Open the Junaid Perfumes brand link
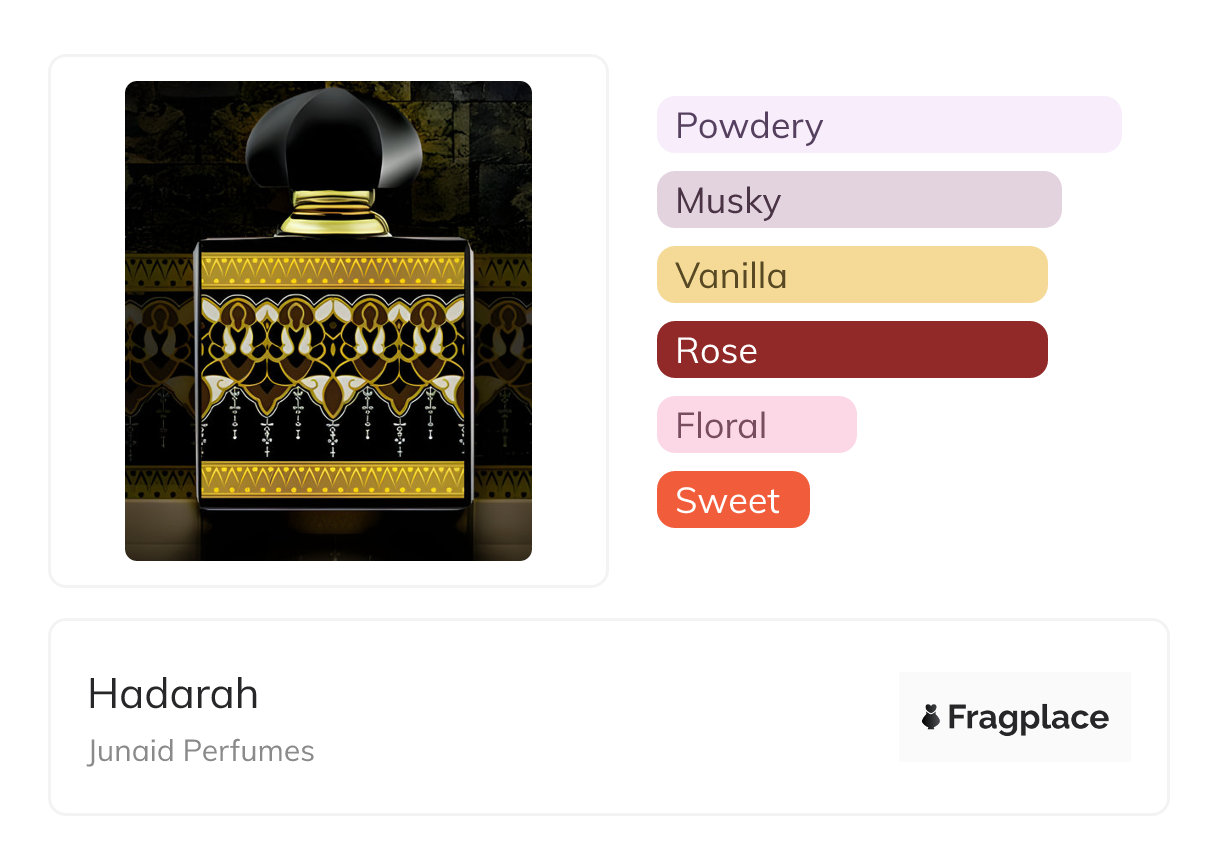 tap(201, 751)
